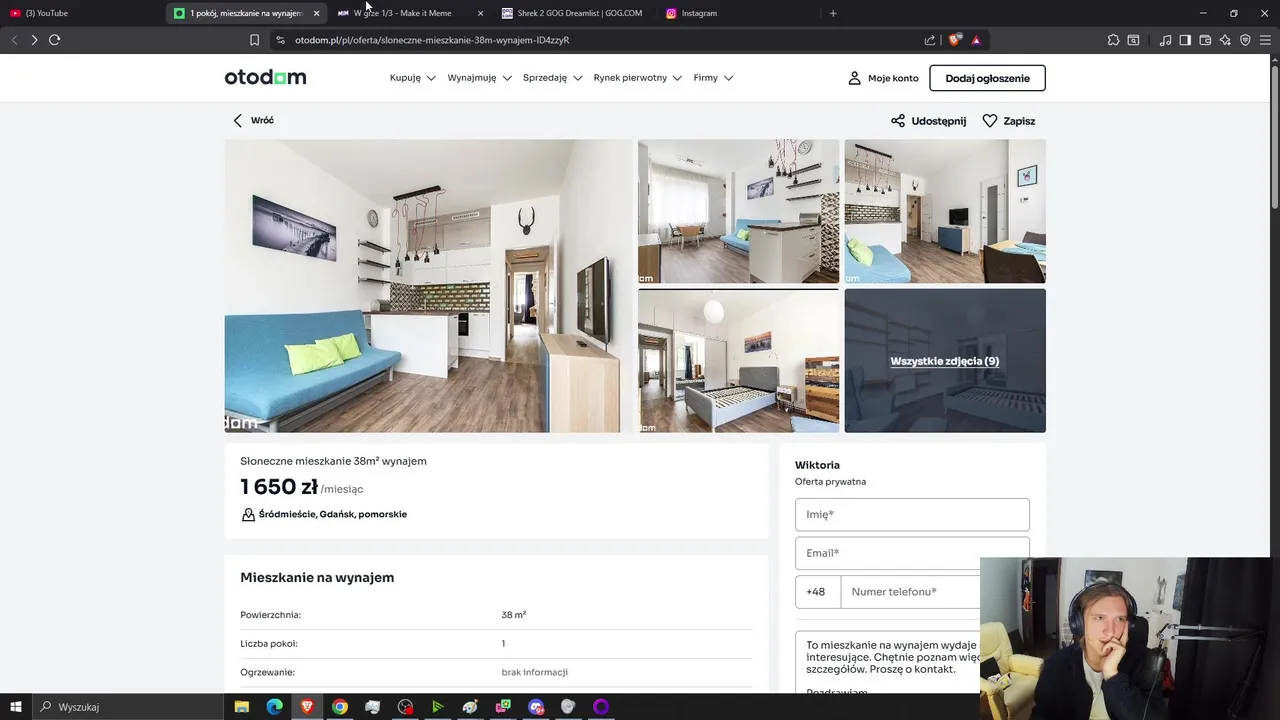Click the Śródmieście, Gdańsk, pomorskie location text
1280x720 pixels.
333,514
